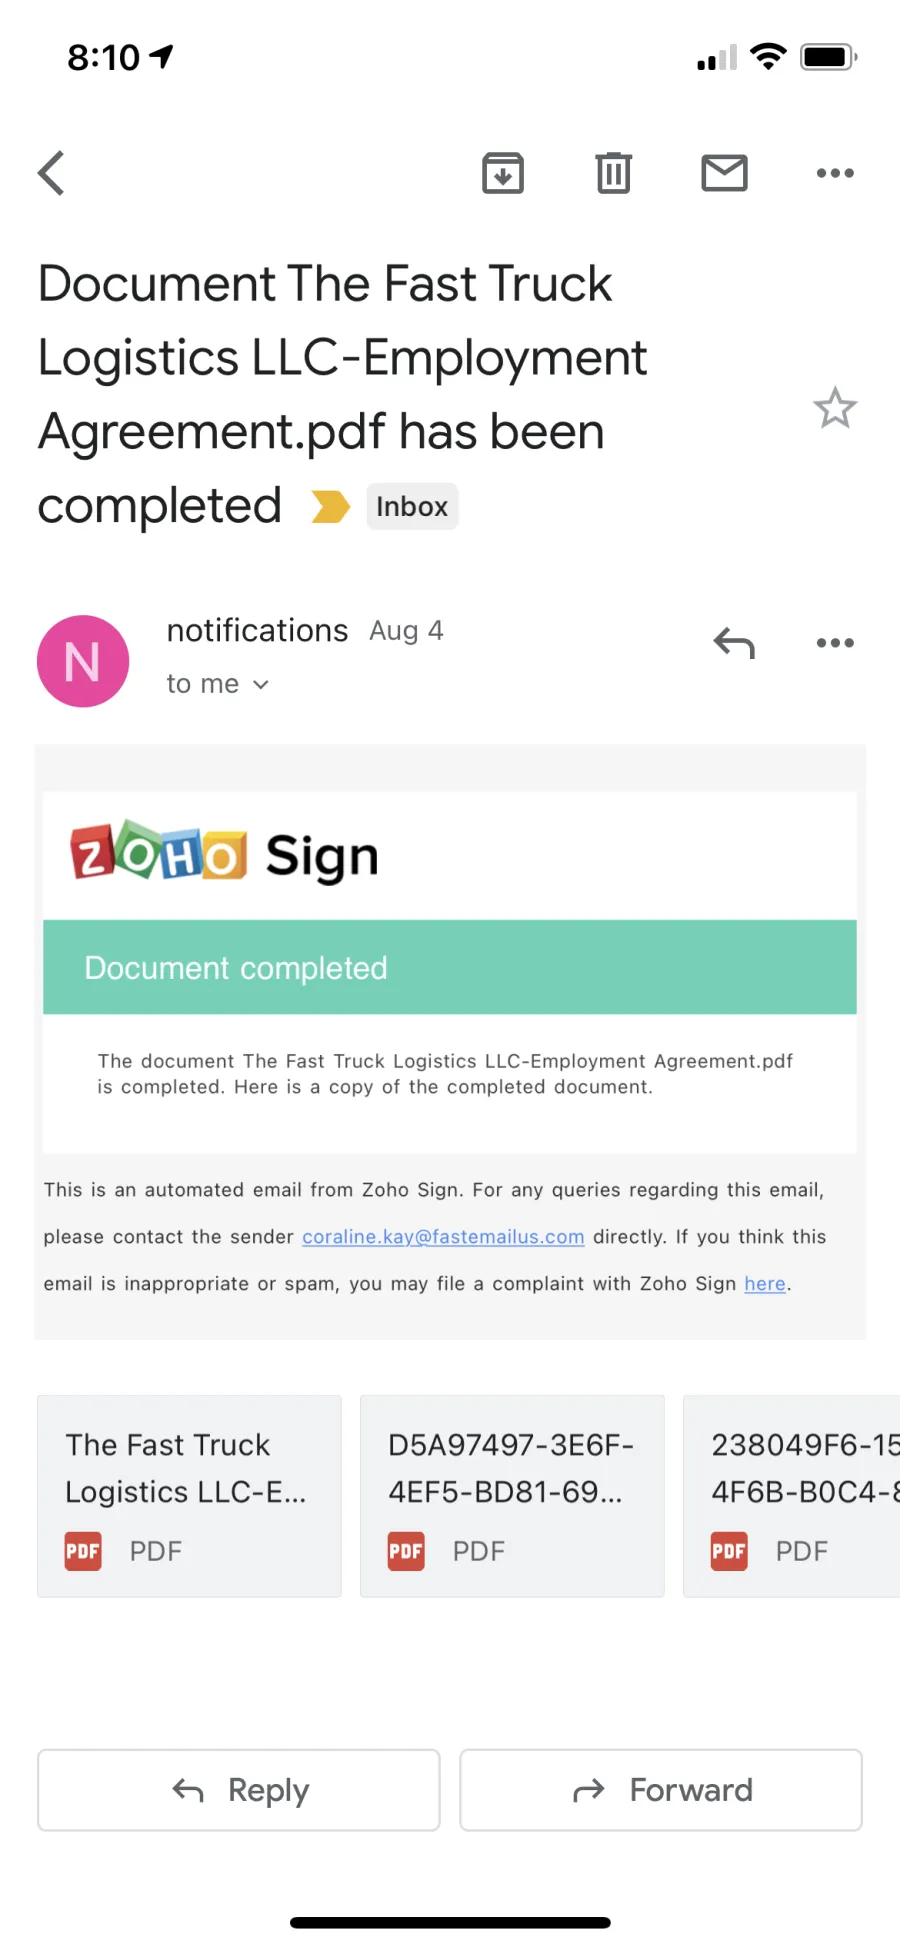This screenshot has height=1947, width=900.
Task: Star this email
Action: [835, 408]
